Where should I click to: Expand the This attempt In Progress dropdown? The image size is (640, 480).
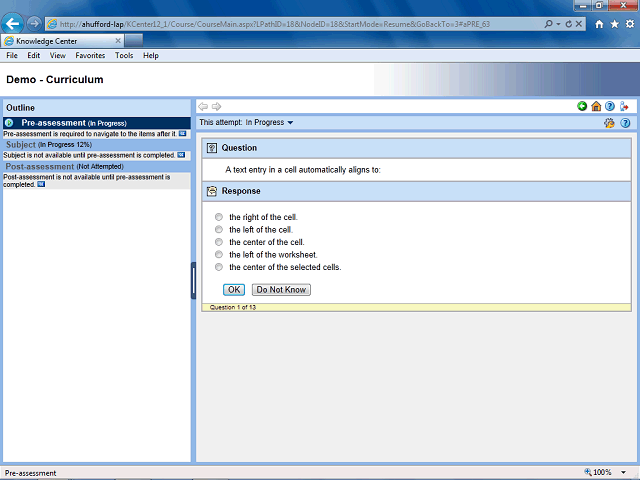click(x=290, y=122)
